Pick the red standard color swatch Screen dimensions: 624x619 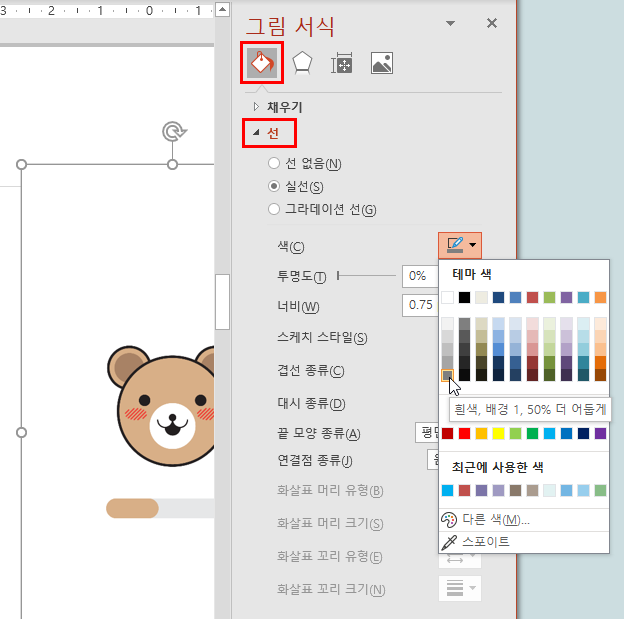click(x=464, y=433)
